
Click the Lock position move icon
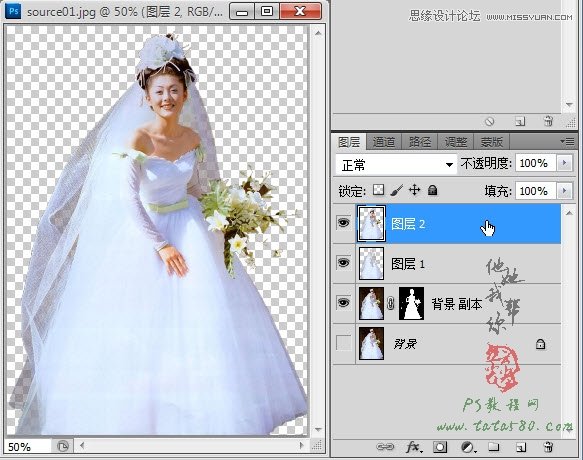(415, 190)
